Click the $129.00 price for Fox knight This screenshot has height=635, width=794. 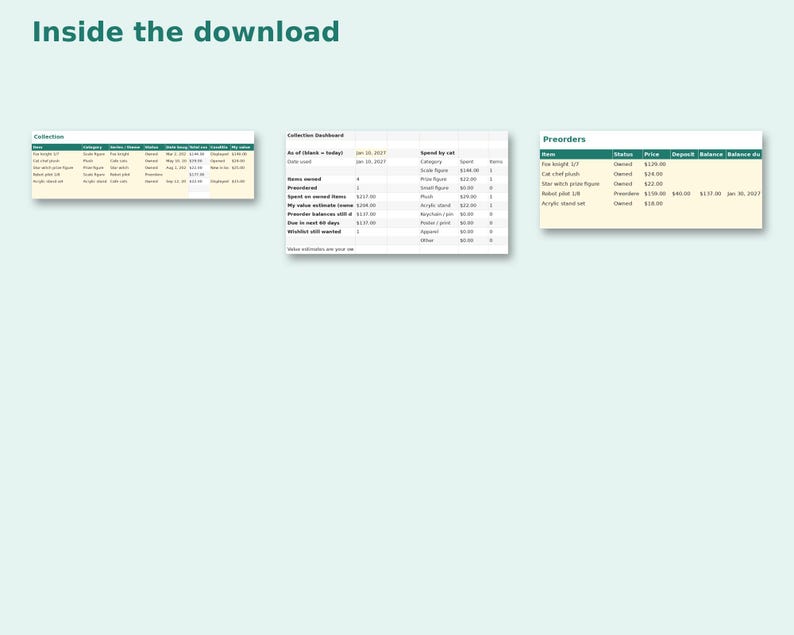(655, 164)
